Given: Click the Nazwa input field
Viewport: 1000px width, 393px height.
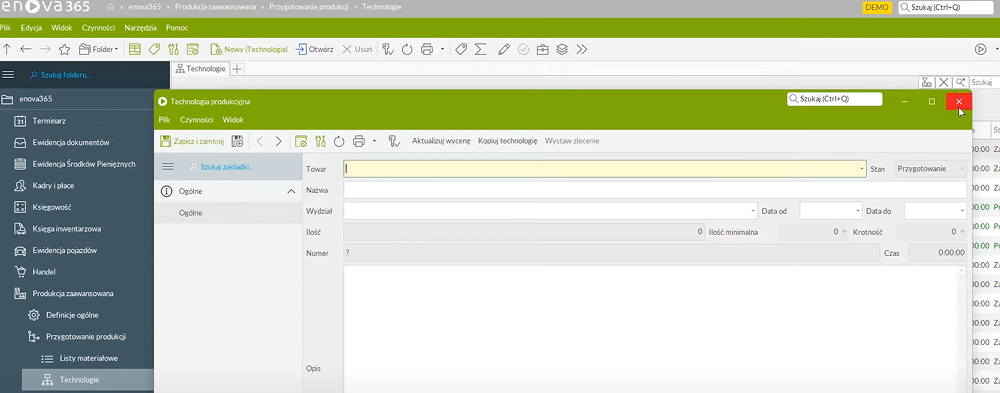Looking at the screenshot, I should 655,190.
